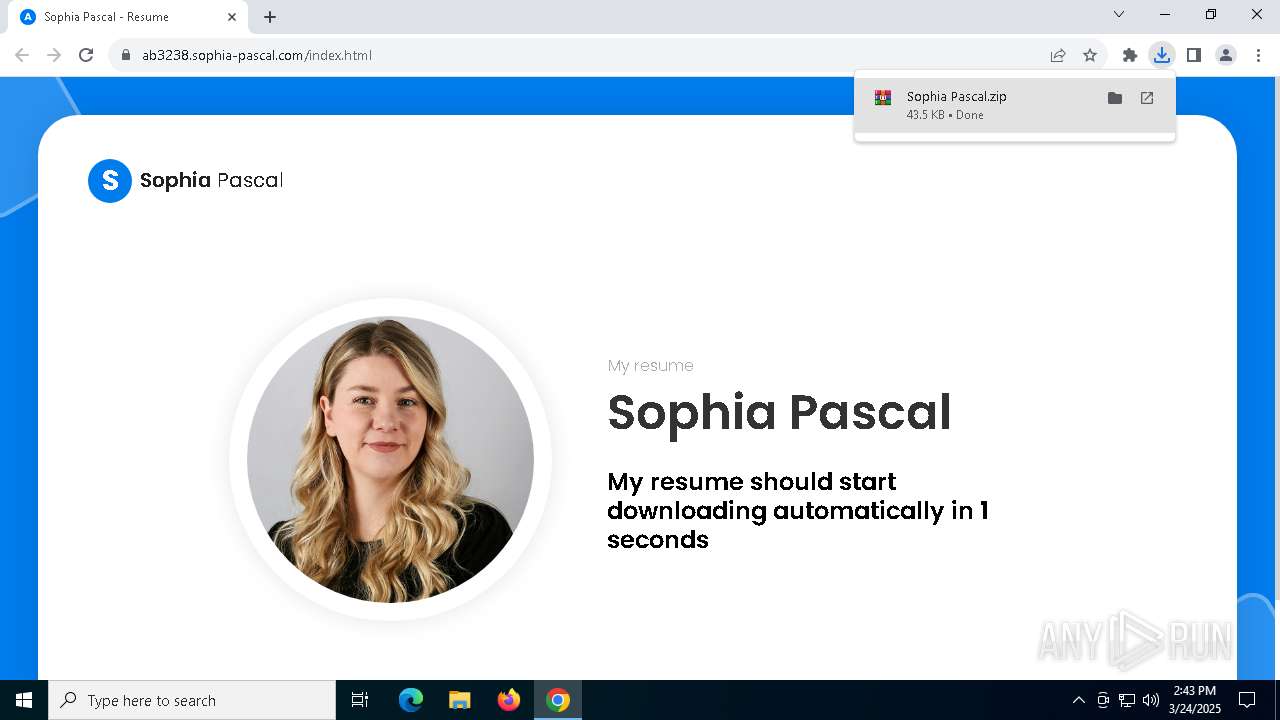Viewport: 1280px width, 720px height.
Task: Click the WinRAR file icon of the download
Action: 883,98
